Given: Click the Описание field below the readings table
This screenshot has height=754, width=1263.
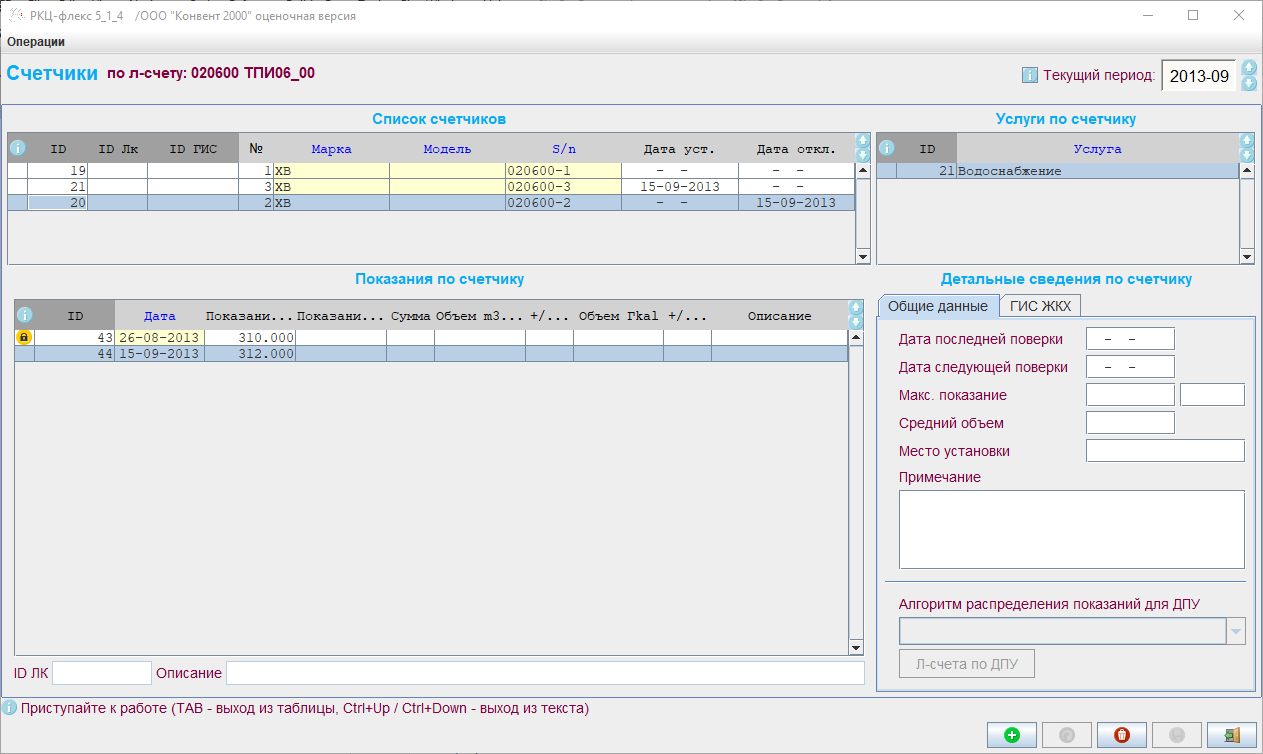Looking at the screenshot, I should click(545, 673).
